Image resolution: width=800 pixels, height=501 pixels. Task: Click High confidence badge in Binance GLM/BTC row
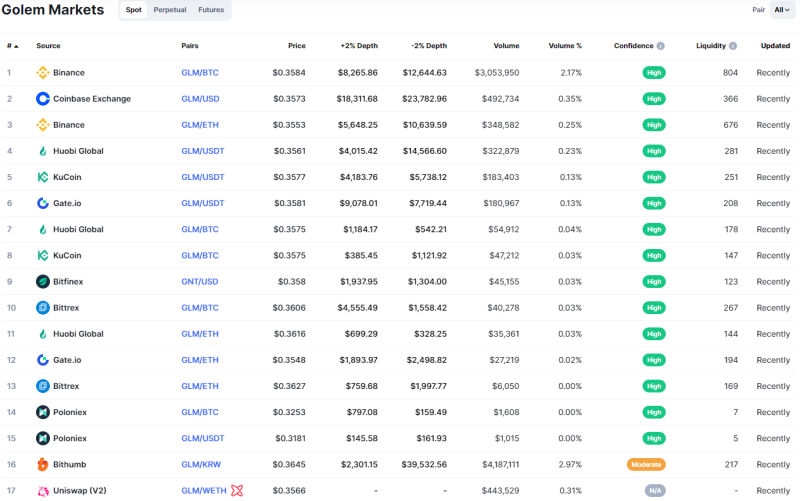click(654, 72)
